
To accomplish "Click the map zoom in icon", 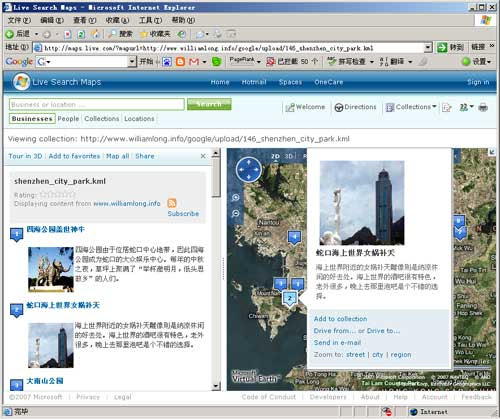I will pyautogui.click(x=236, y=198).
